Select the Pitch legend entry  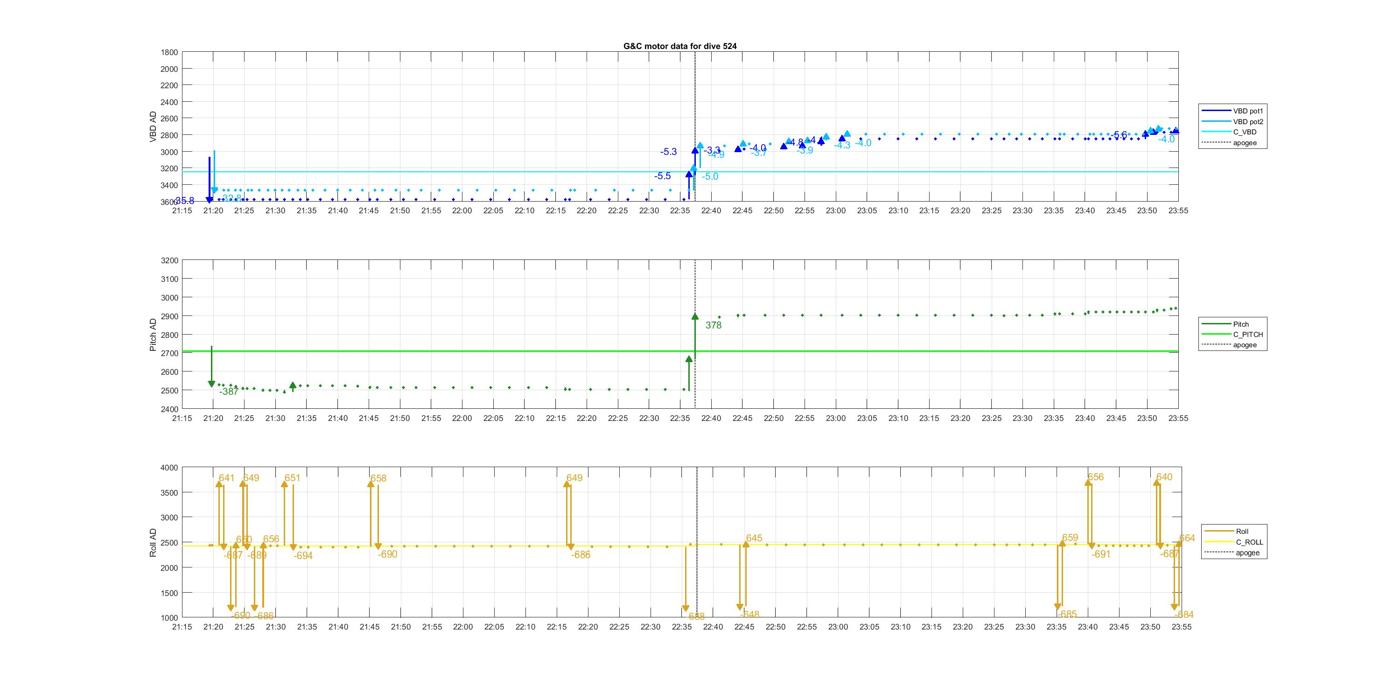(1227, 324)
